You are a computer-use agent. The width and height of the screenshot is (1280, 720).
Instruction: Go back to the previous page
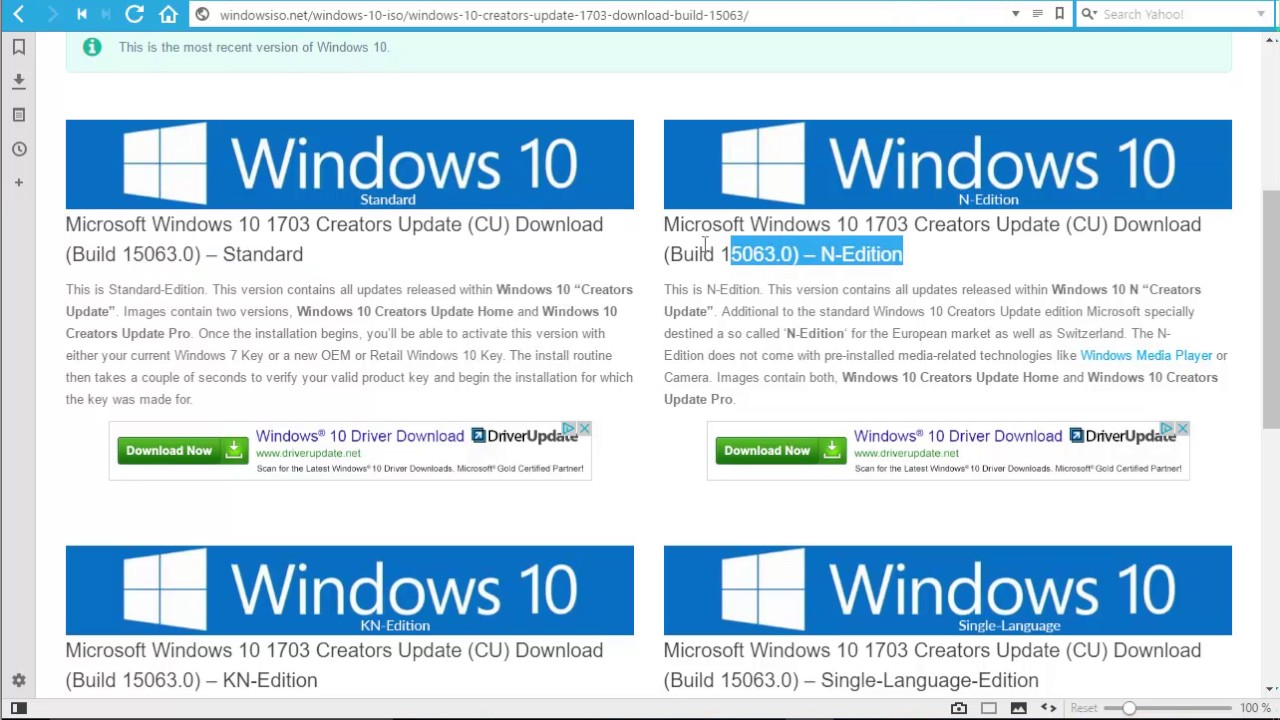click(19, 14)
